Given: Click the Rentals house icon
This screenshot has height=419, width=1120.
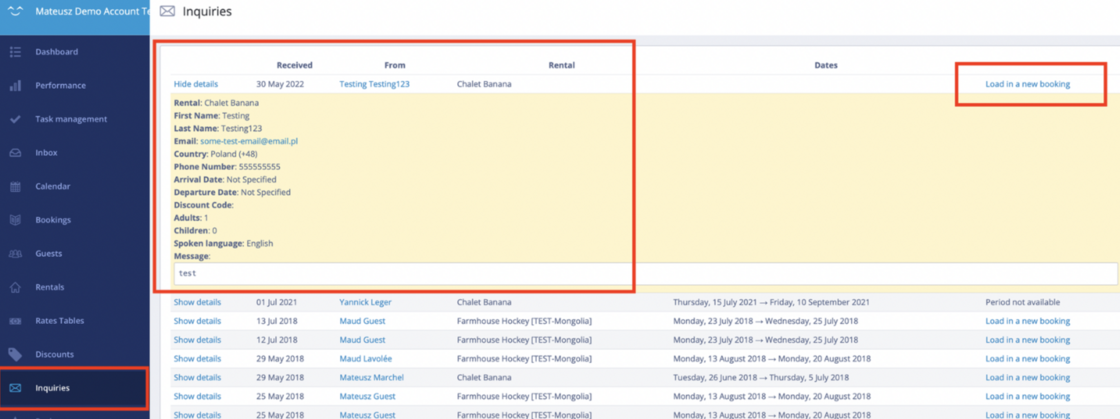Looking at the screenshot, I should click(x=15, y=288).
